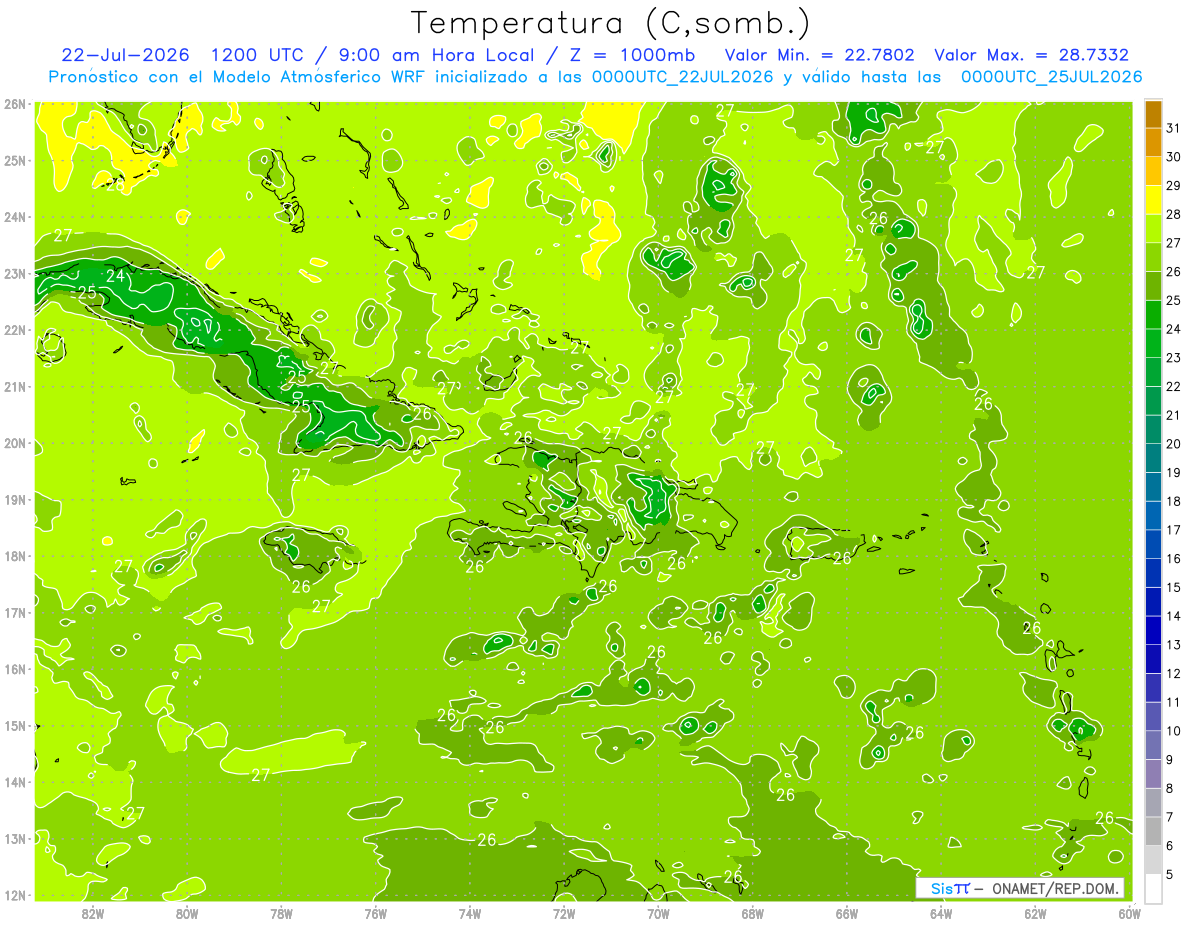
Task: Click the "Valor Min. = 22.7802" value
Action: [820, 55]
